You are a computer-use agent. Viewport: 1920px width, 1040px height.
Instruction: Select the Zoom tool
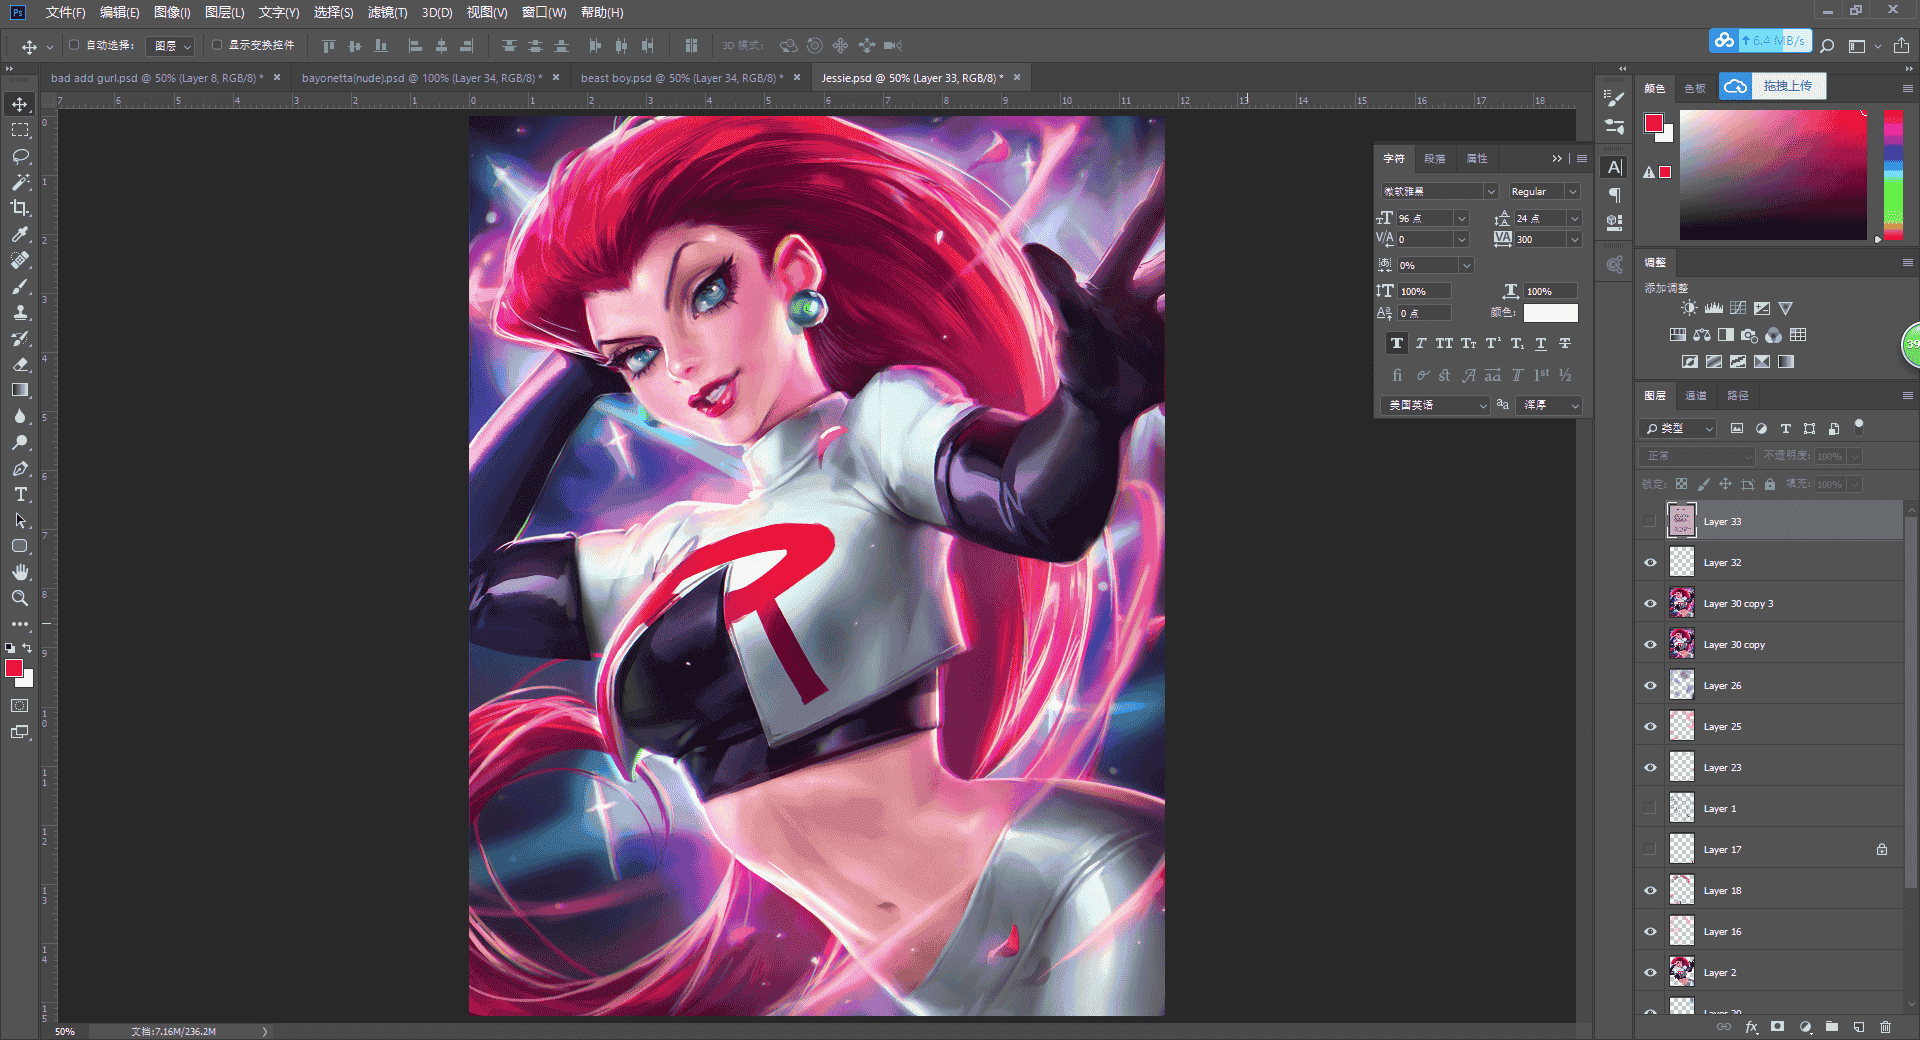click(20, 598)
